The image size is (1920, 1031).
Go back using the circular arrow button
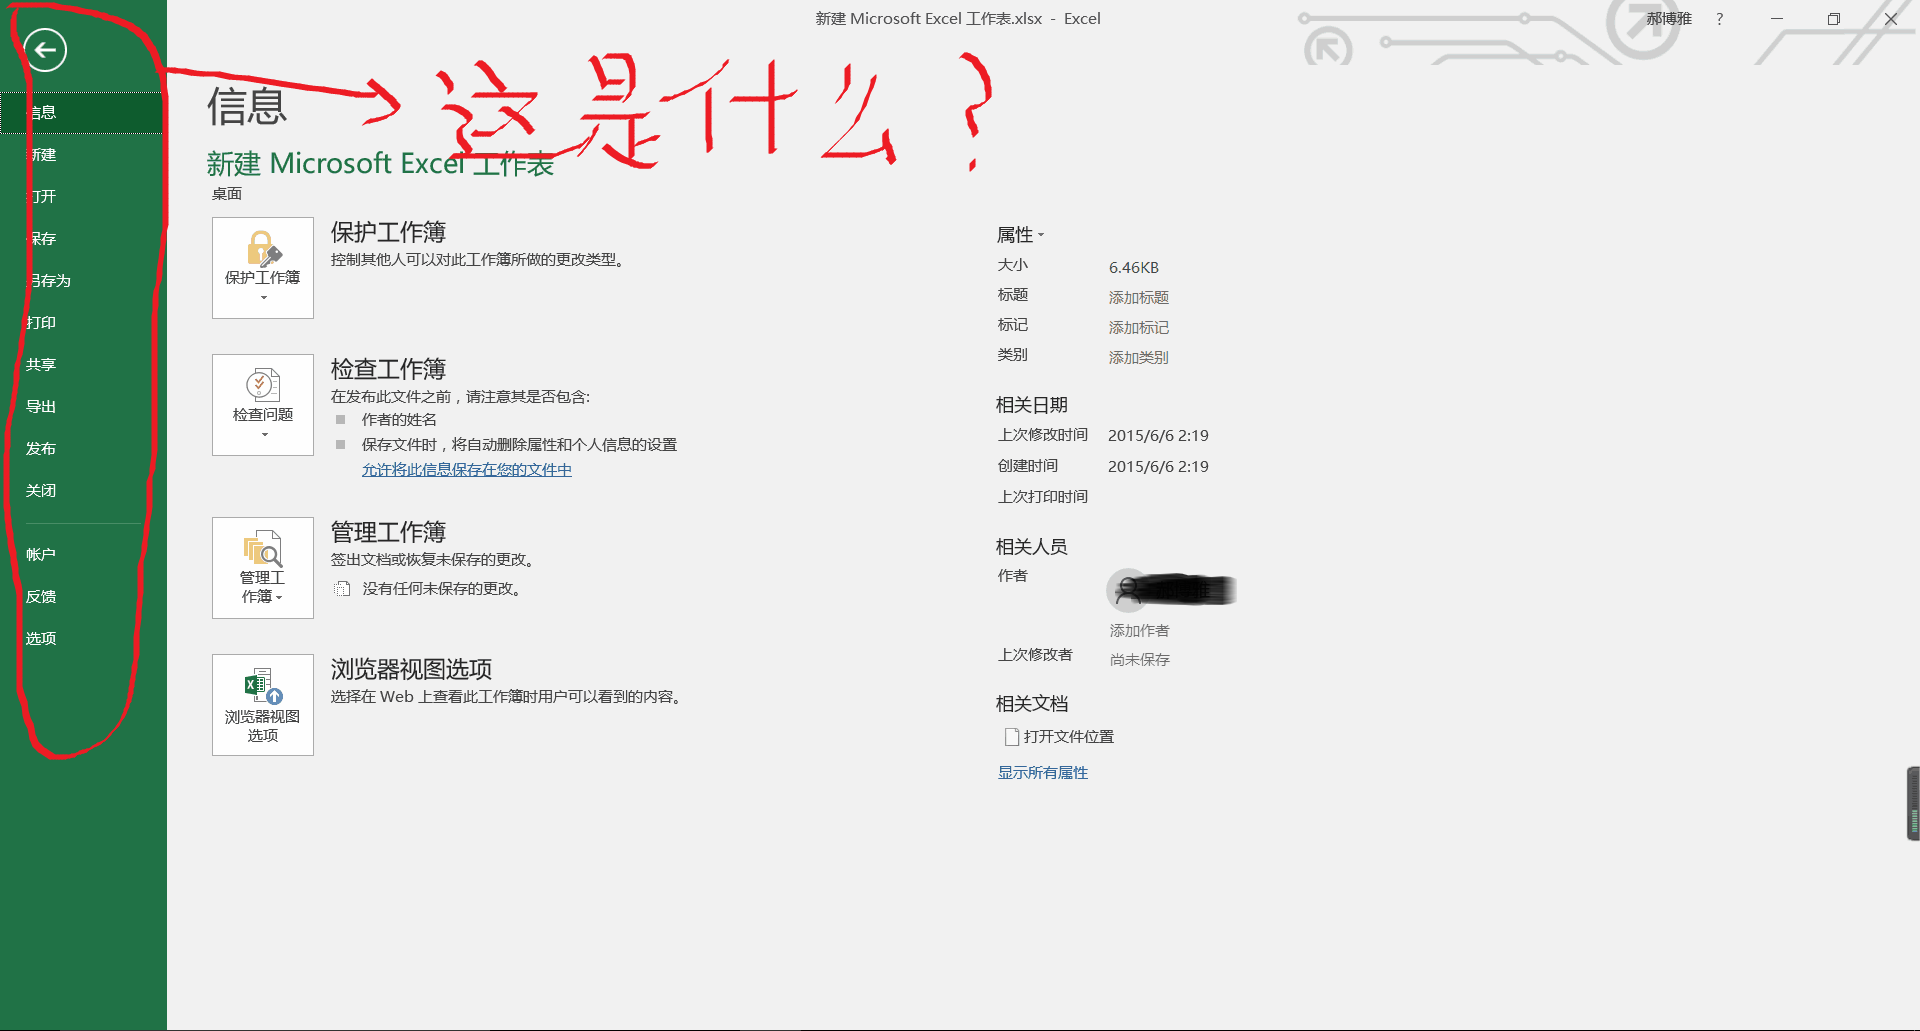click(x=45, y=50)
